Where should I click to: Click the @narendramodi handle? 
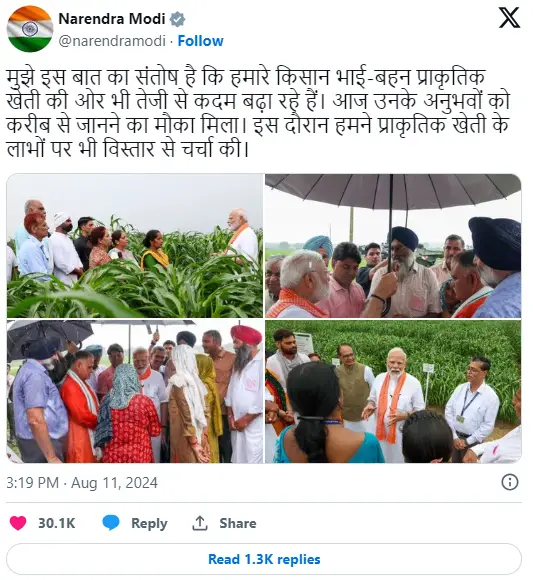(x=112, y=41)
